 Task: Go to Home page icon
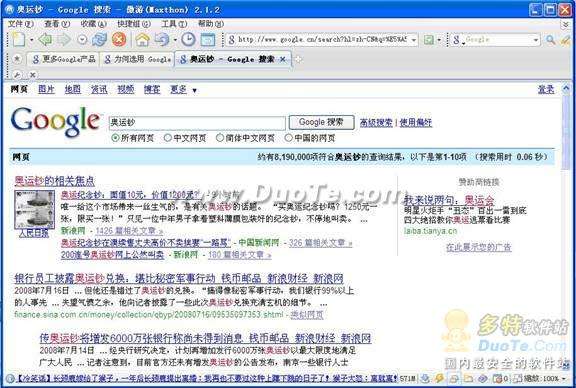[x=143, y=39]
